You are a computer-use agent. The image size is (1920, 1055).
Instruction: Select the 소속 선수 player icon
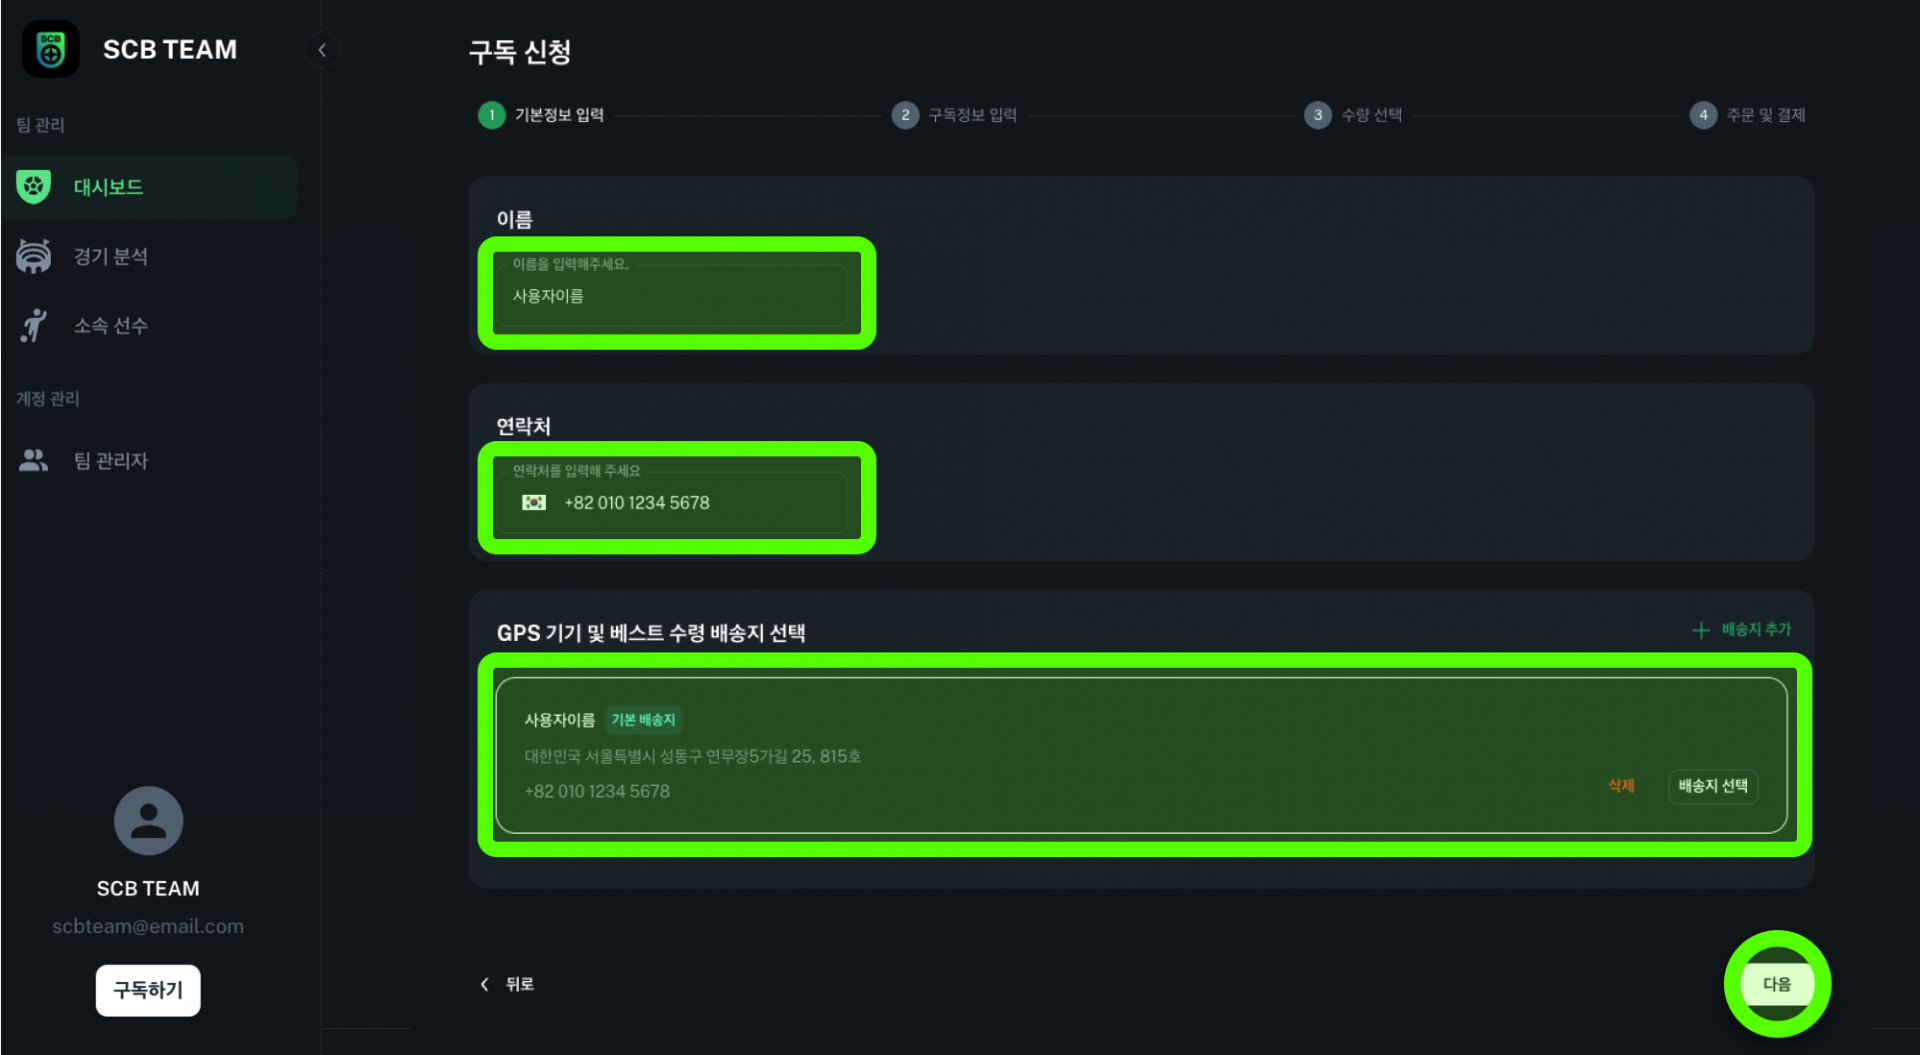coord(34,325)
